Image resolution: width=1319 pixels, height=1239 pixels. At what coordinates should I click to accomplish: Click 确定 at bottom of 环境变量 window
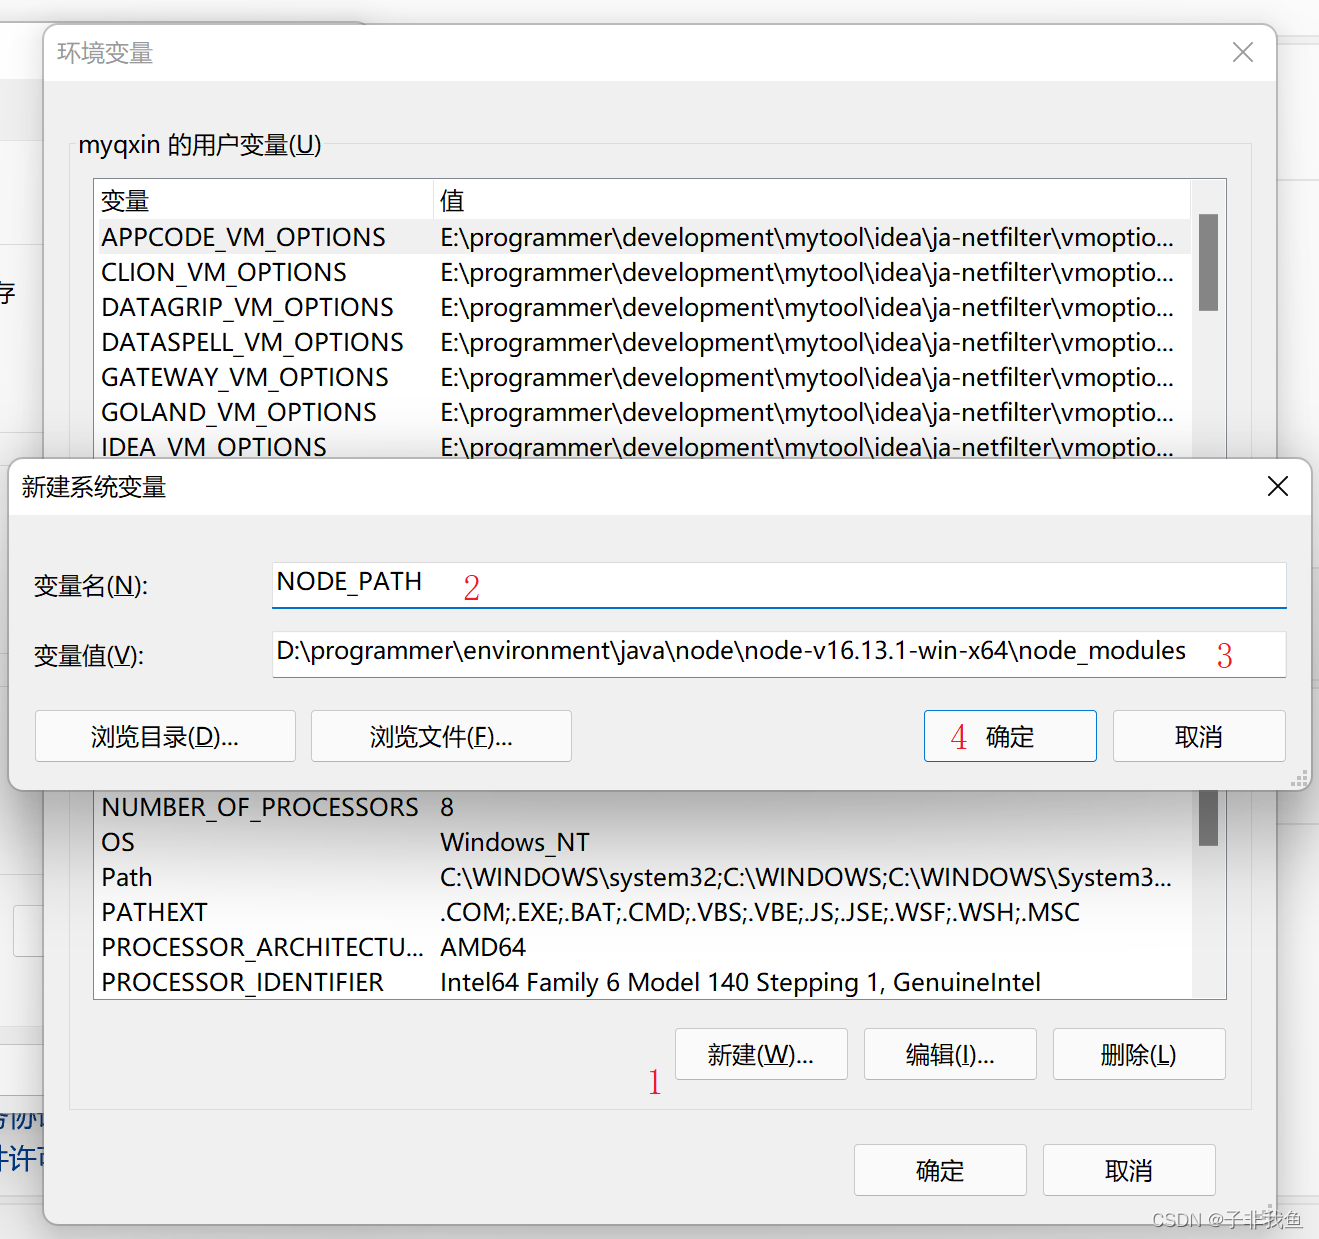pyautogui.click(x=940, y=1170)
